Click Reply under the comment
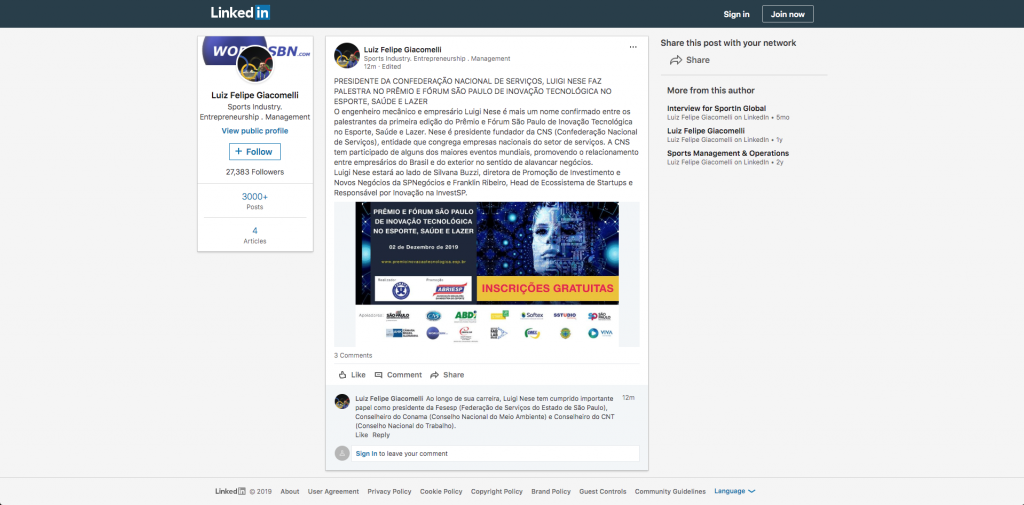The image size is (1024, 505). point(381,435)
